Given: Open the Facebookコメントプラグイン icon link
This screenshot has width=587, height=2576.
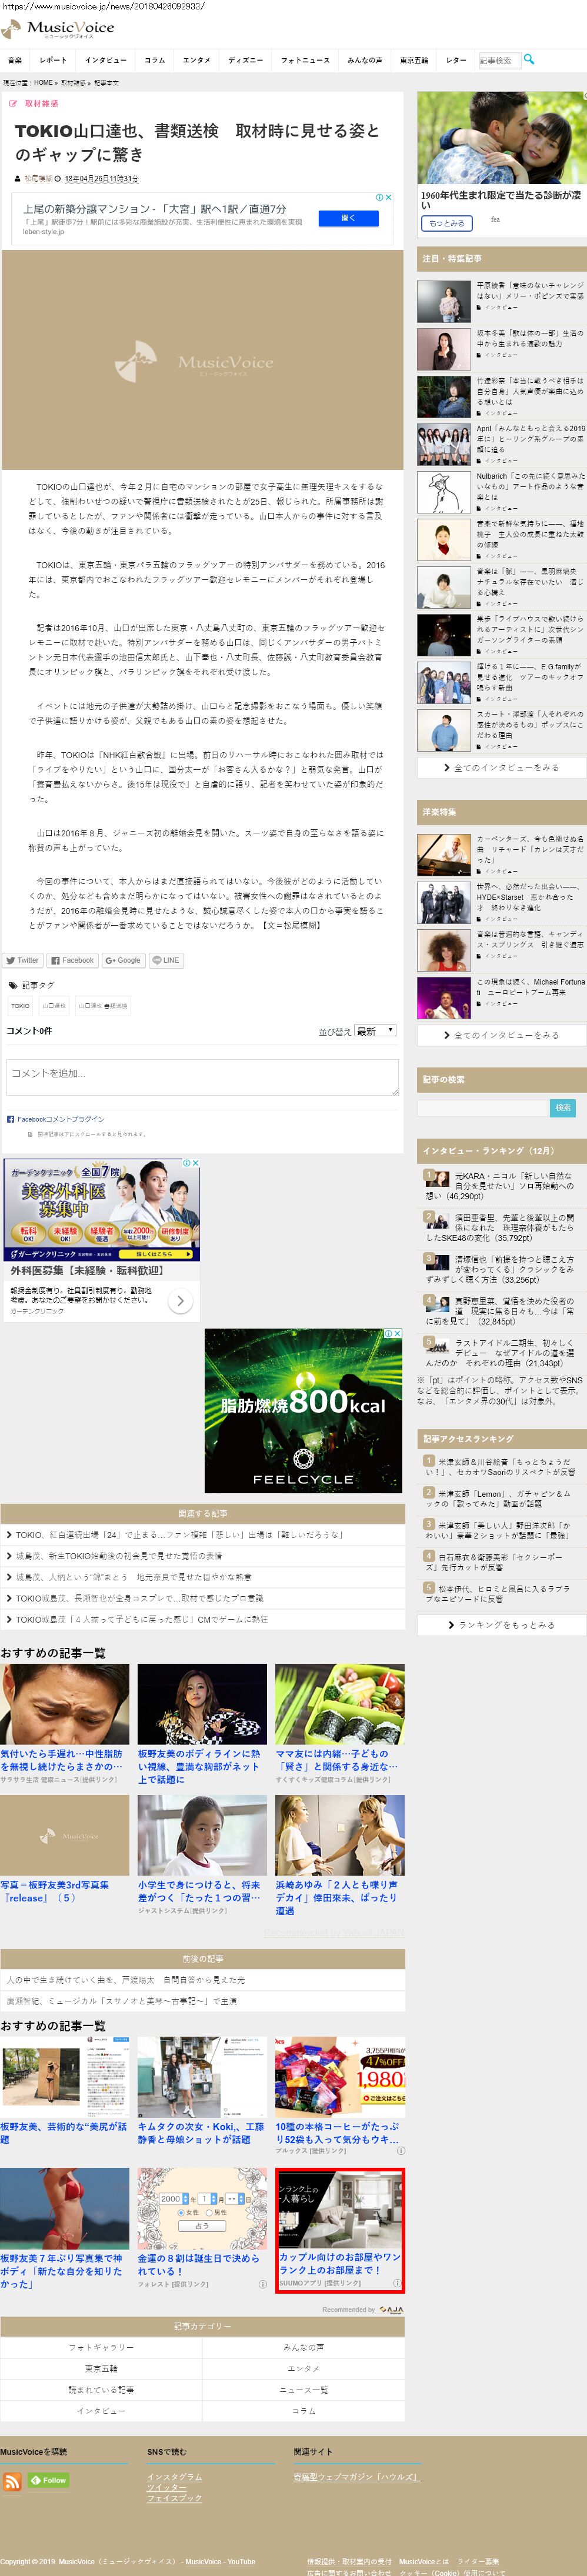Looking at the screenshot, I should [x=10, y=1119].
